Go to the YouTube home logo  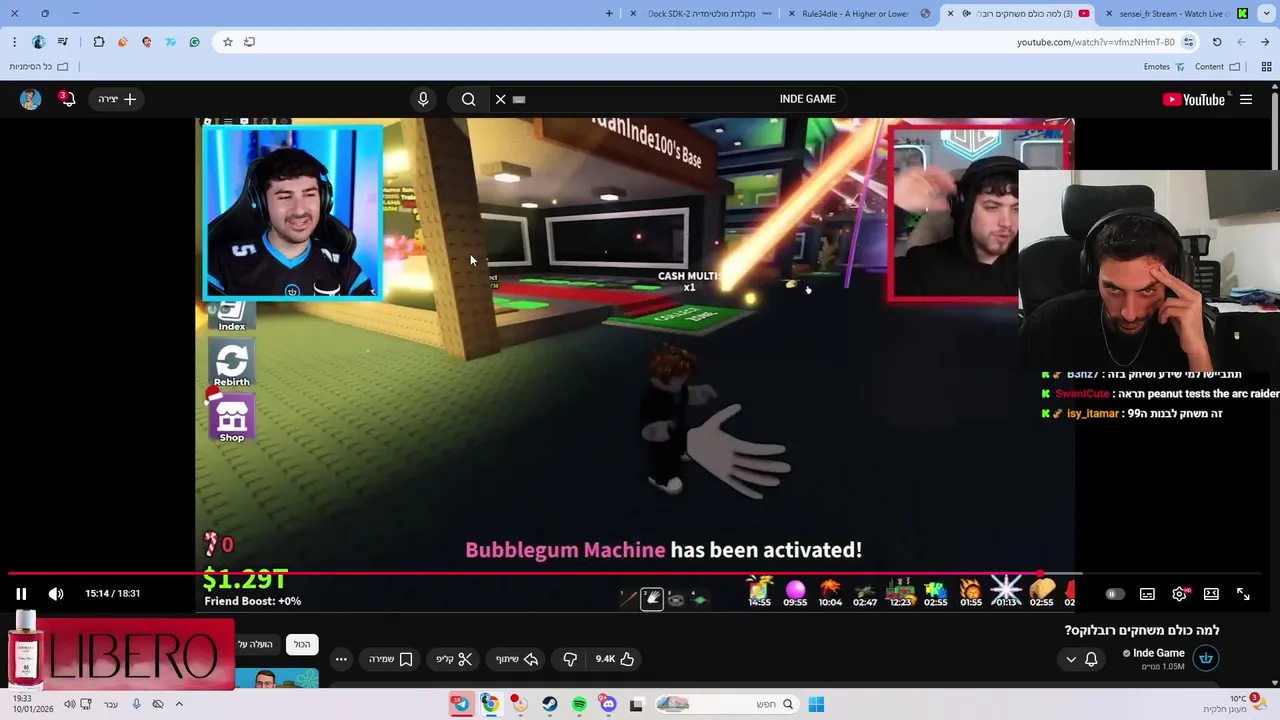click(1194, 99)
